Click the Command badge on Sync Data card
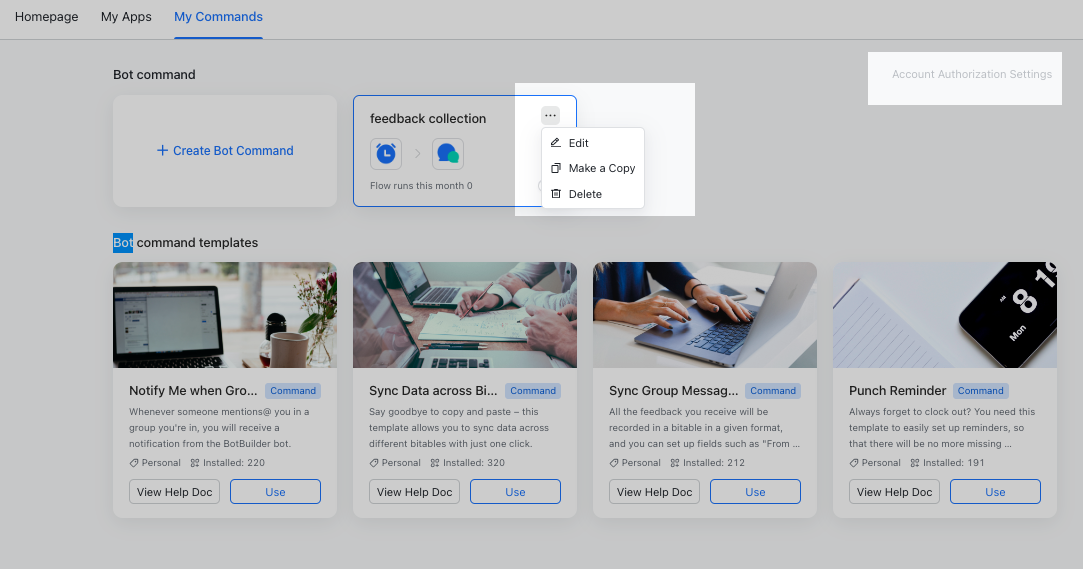 click(533, 391)
